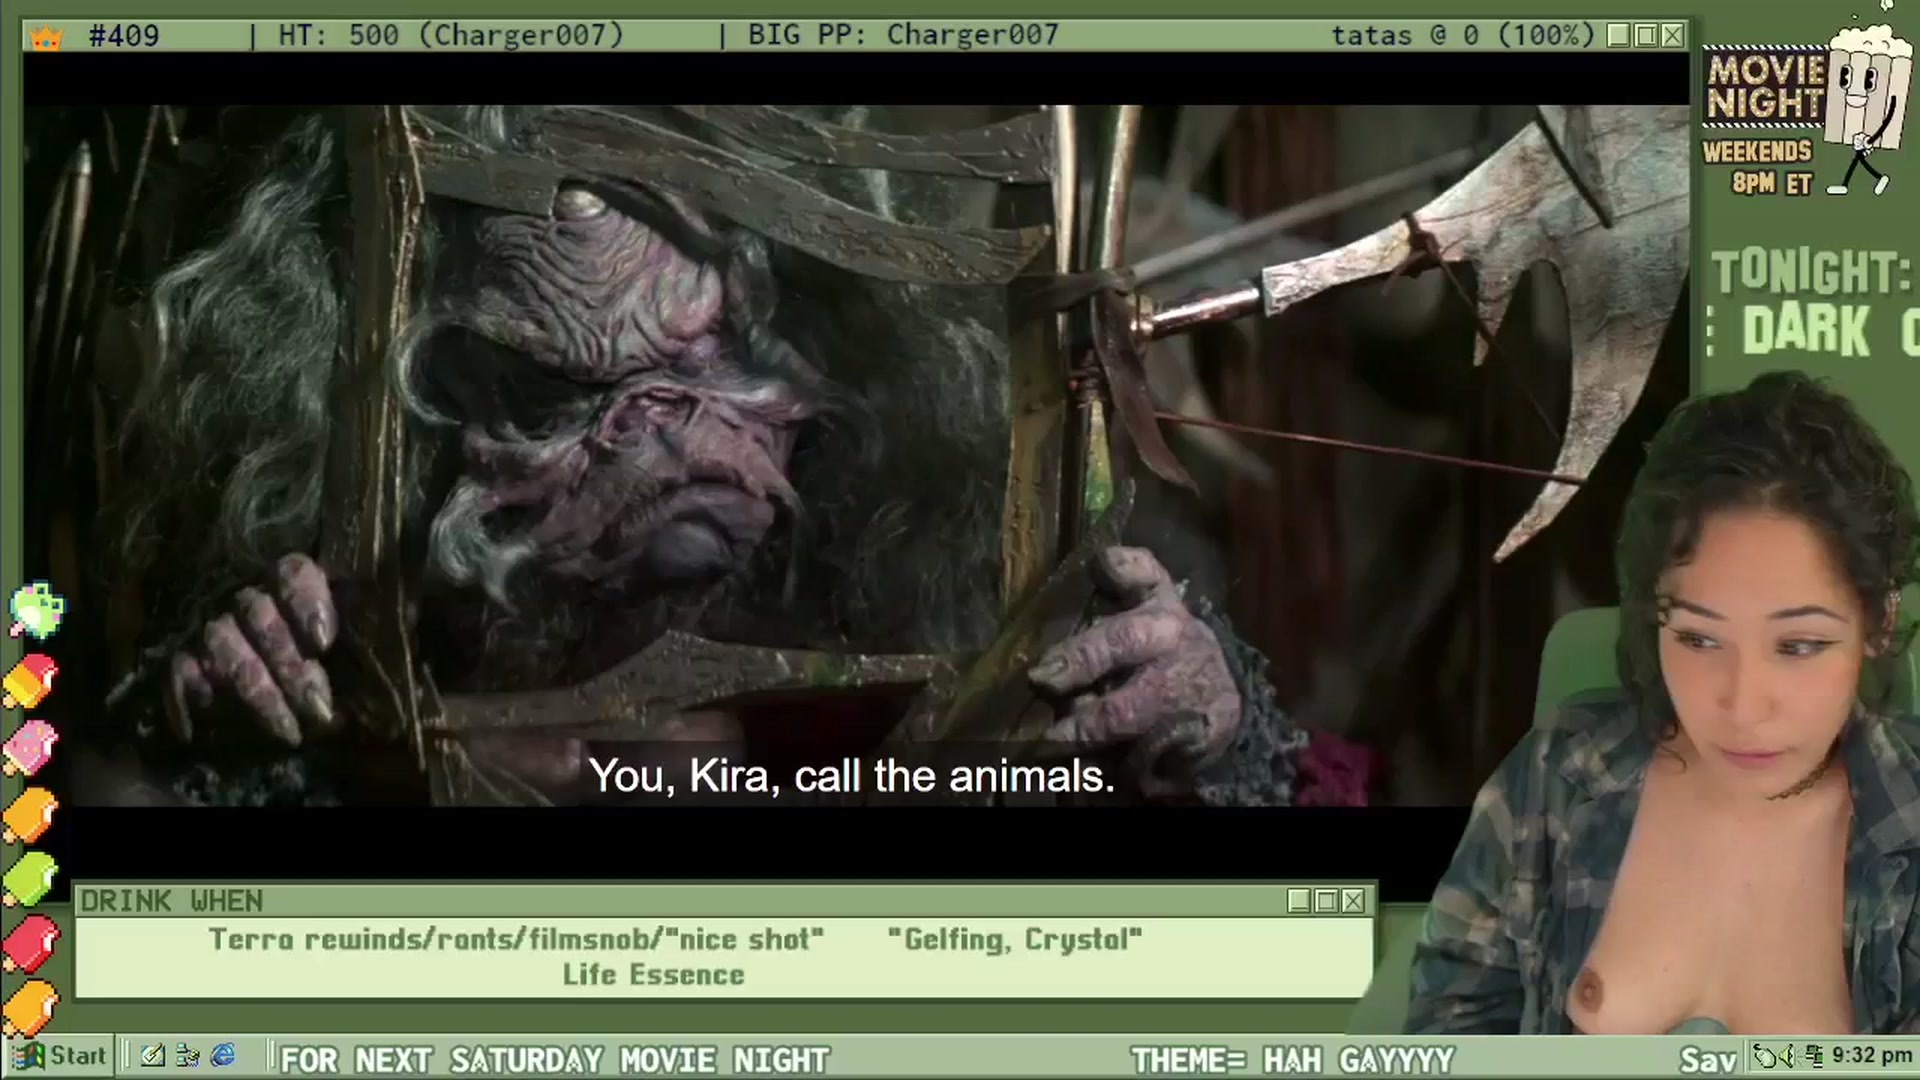Image resolution: width=1920 pixels, height=1080 pixels.
Task: Click the MOVIE NIGHT logo text
Action: coord(1766,87)
